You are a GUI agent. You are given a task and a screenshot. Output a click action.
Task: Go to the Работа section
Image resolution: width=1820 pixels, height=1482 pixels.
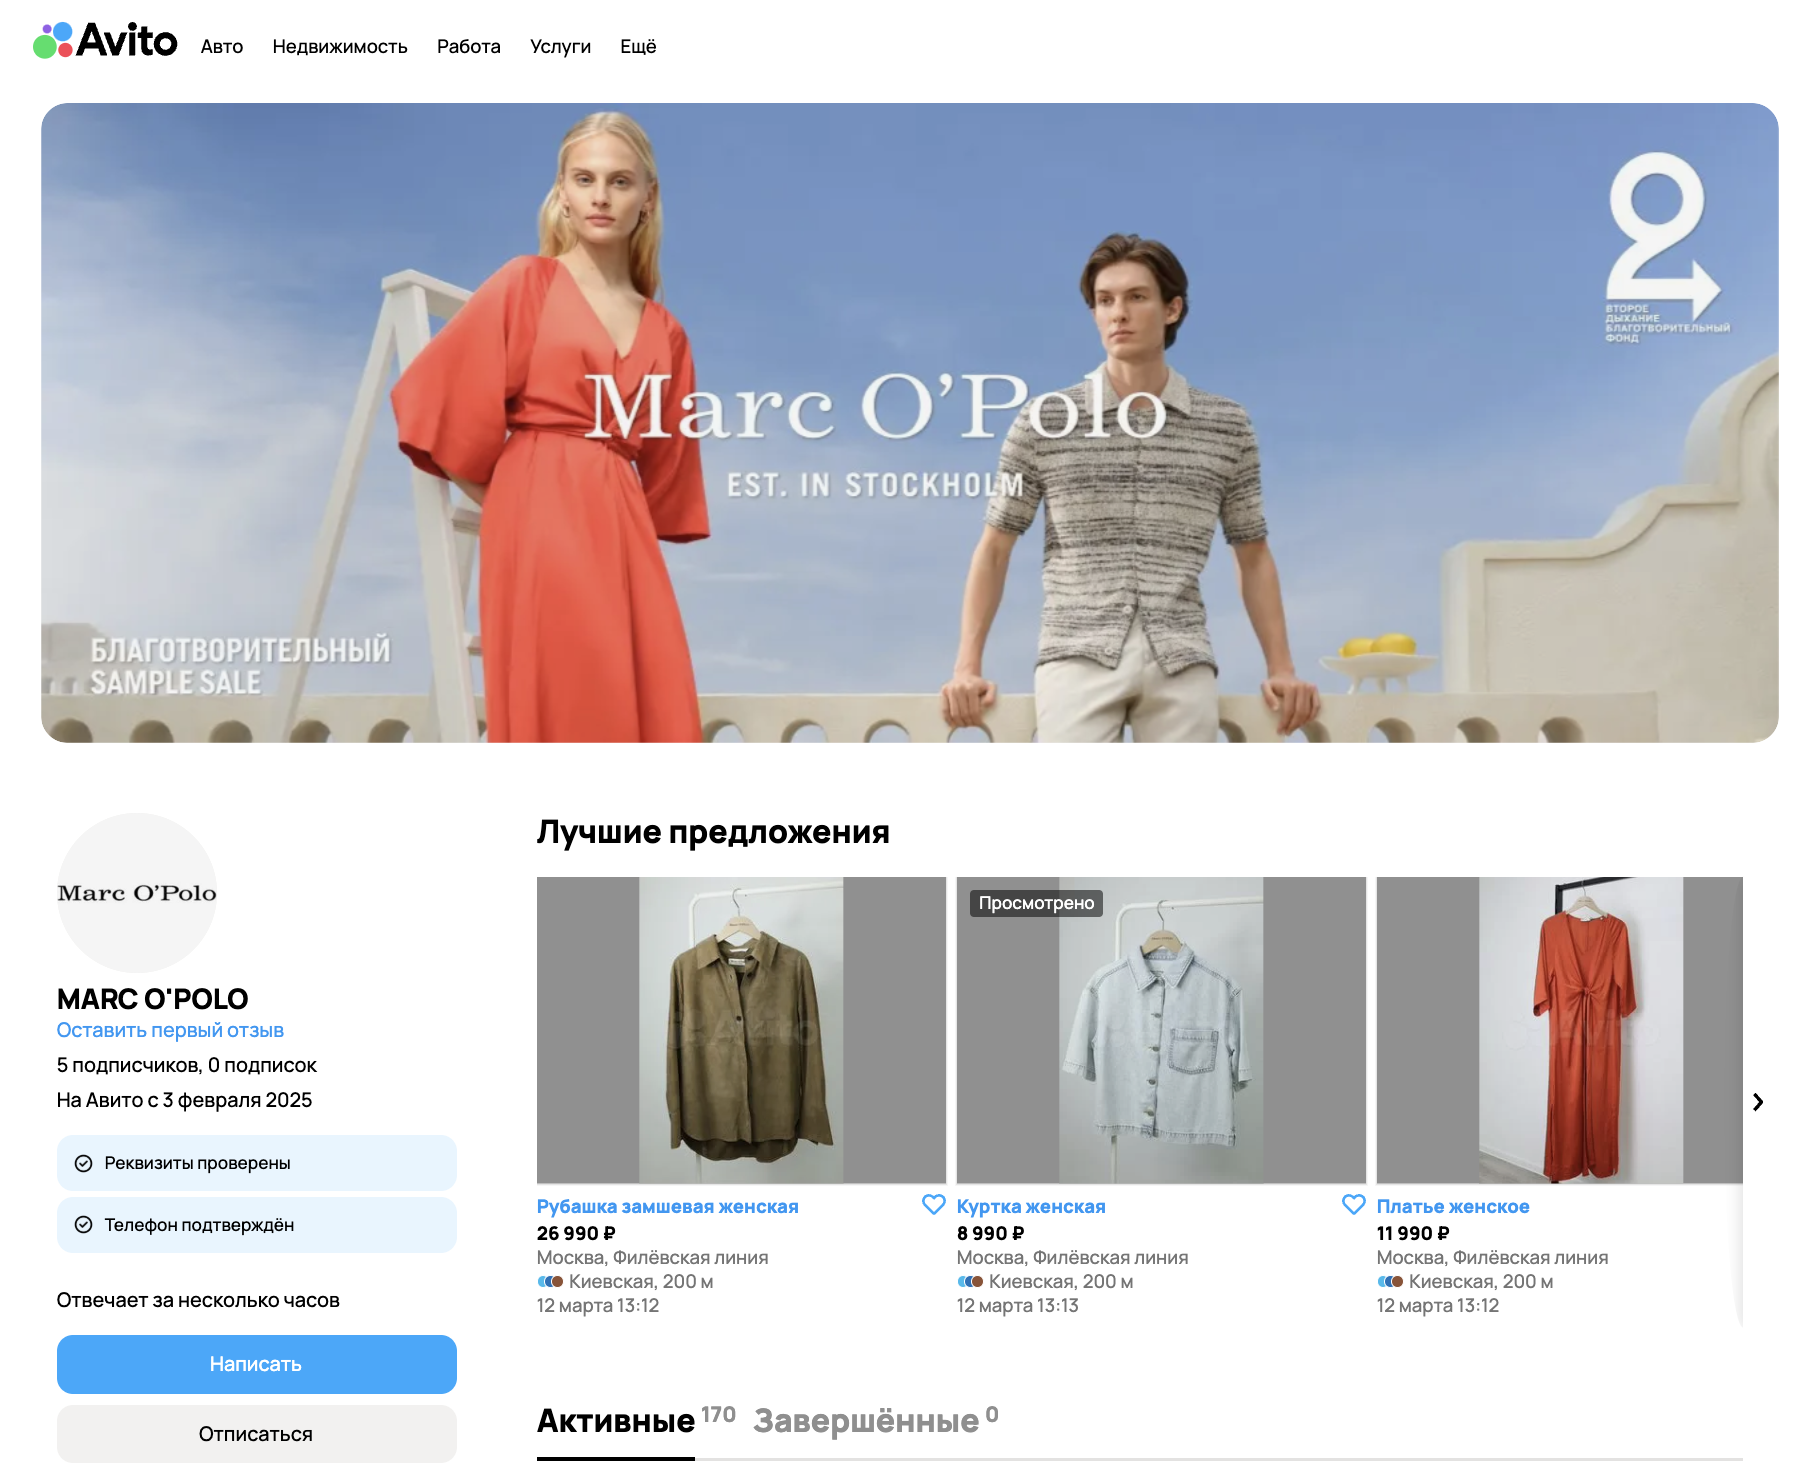pyautogui.click(x=468, y=47)
